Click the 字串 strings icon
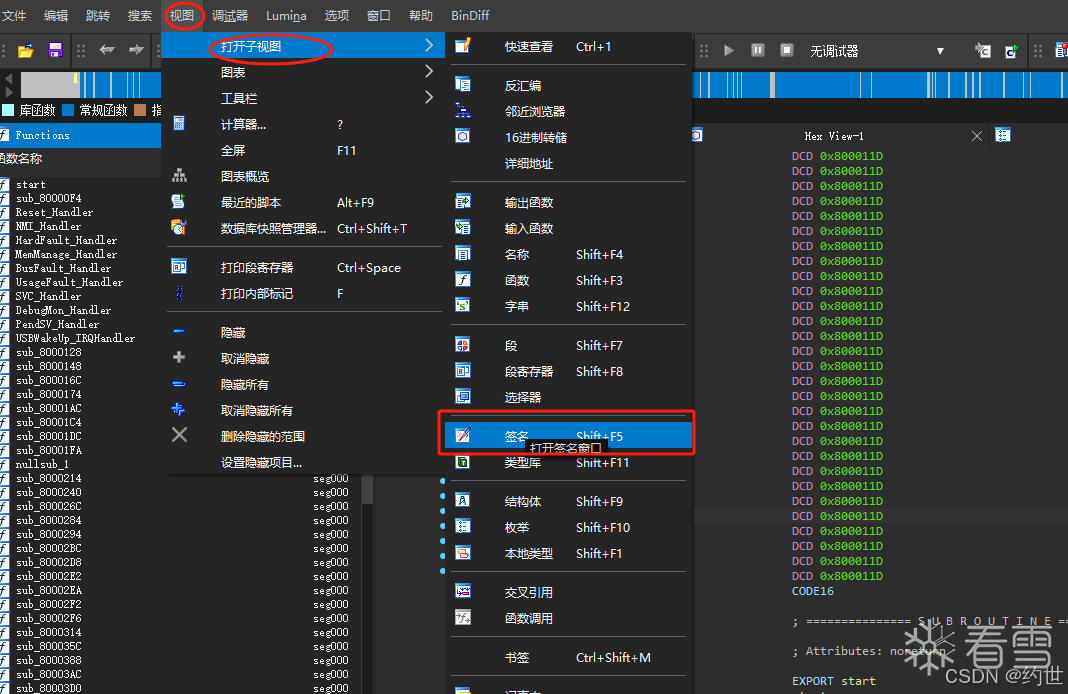The height and width of the screenshot is (694, 1068). 463,305
